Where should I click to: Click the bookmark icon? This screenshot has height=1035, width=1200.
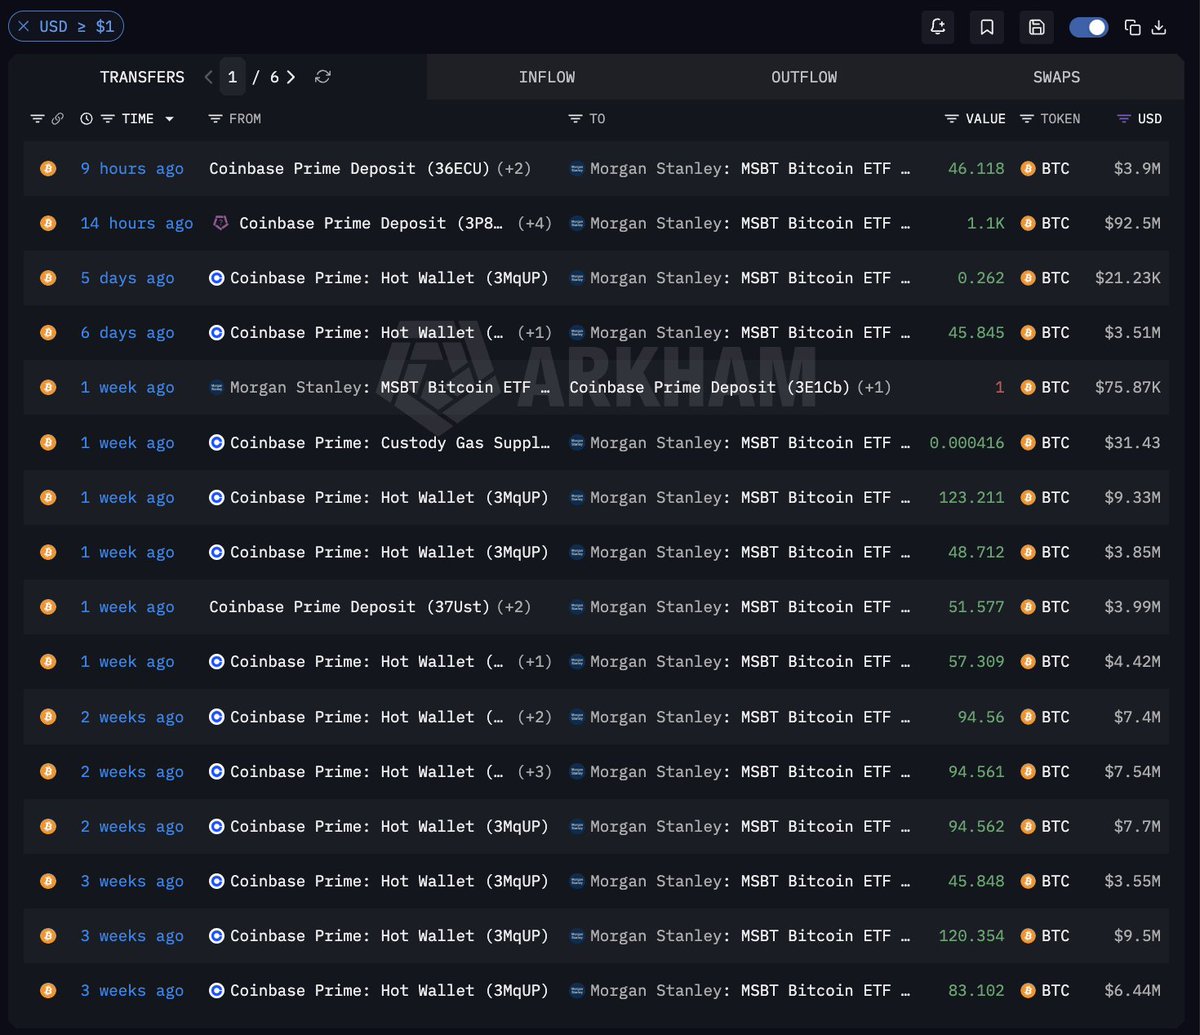point(987,27)
